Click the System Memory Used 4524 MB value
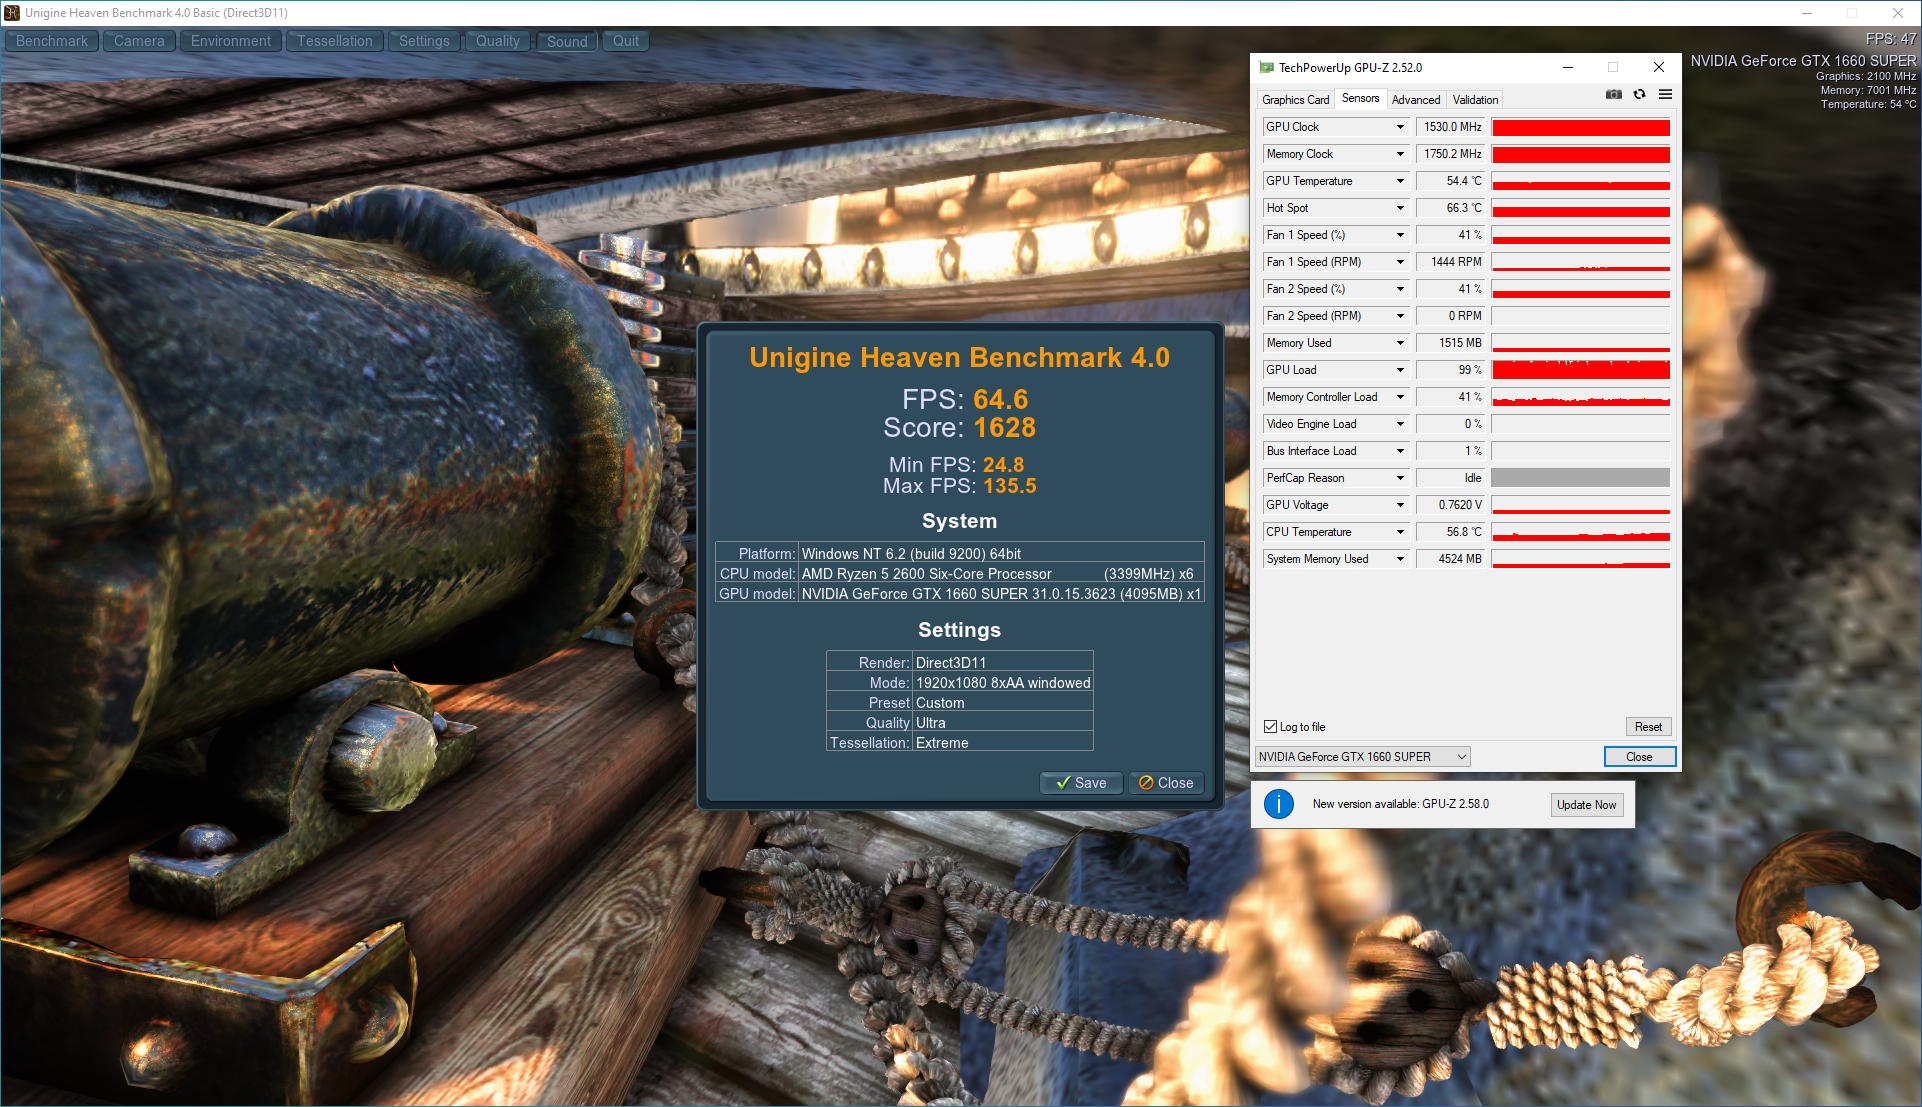Viewport: 1922px width, 1107px height. 1451,559
